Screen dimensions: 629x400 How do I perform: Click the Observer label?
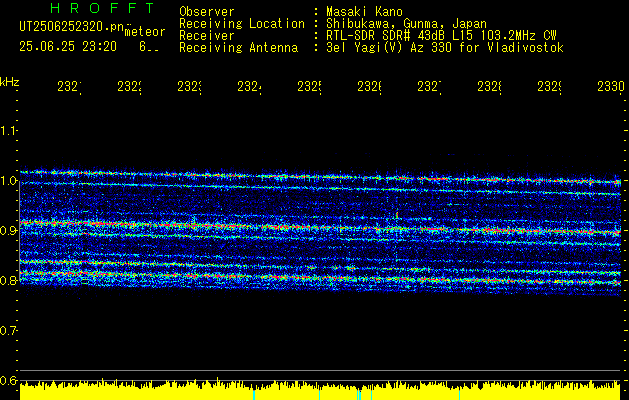point(207,11)
